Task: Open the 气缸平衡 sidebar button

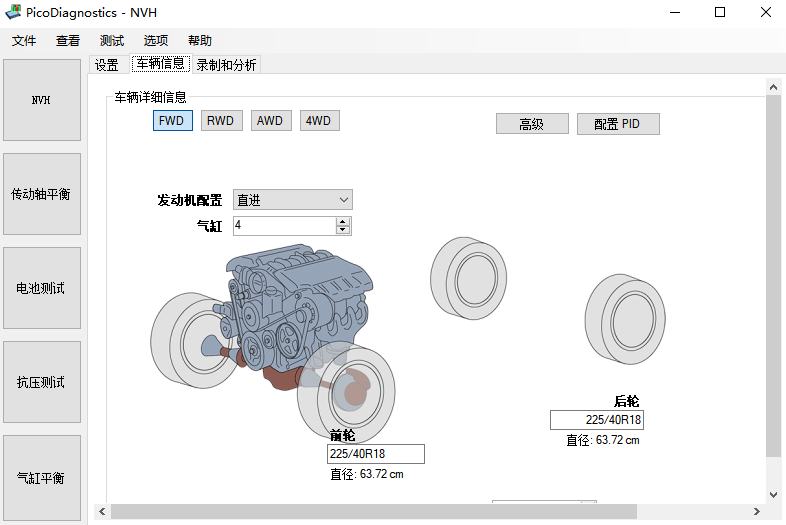Action: pyautogui.click(x=42, y=478)
